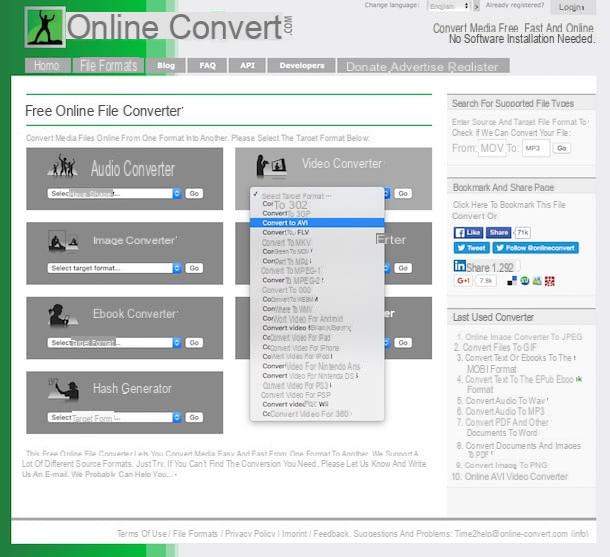
Task: Pick Convert video for PS3
Action: point(317,385)
